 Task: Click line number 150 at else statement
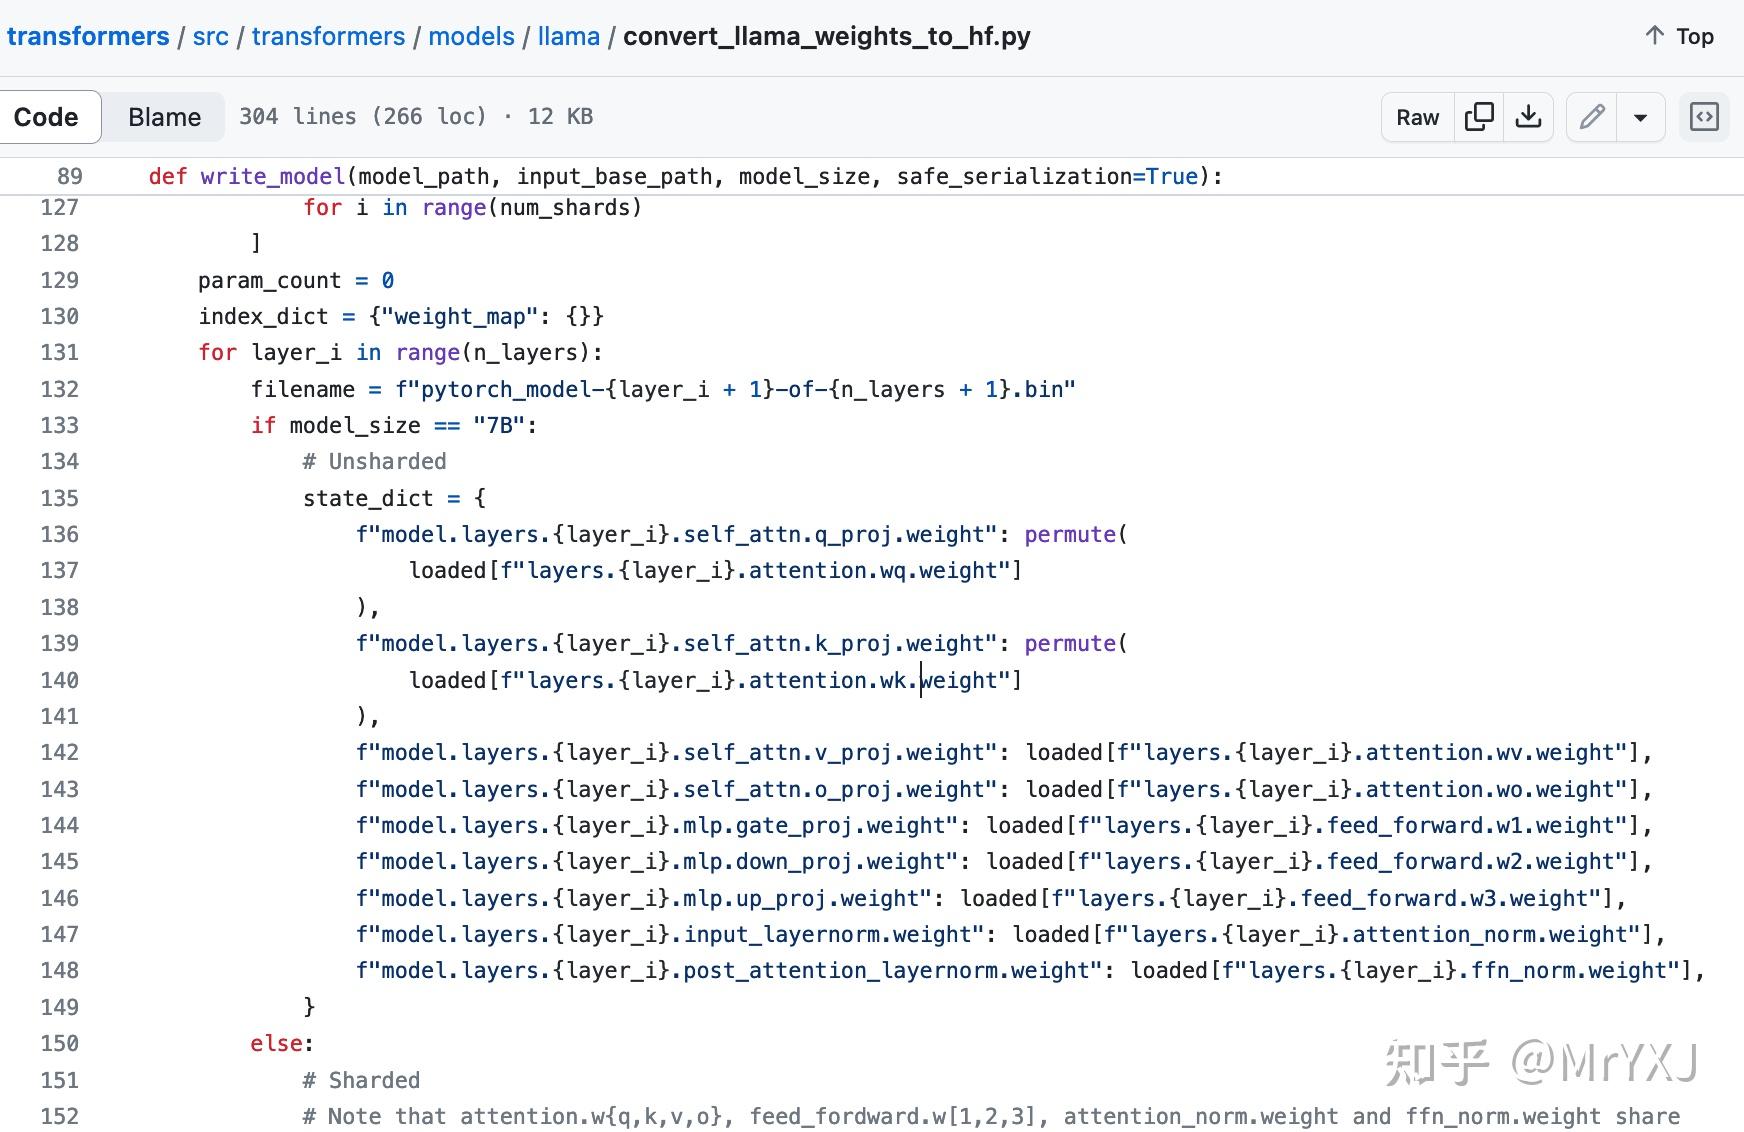59,1043
